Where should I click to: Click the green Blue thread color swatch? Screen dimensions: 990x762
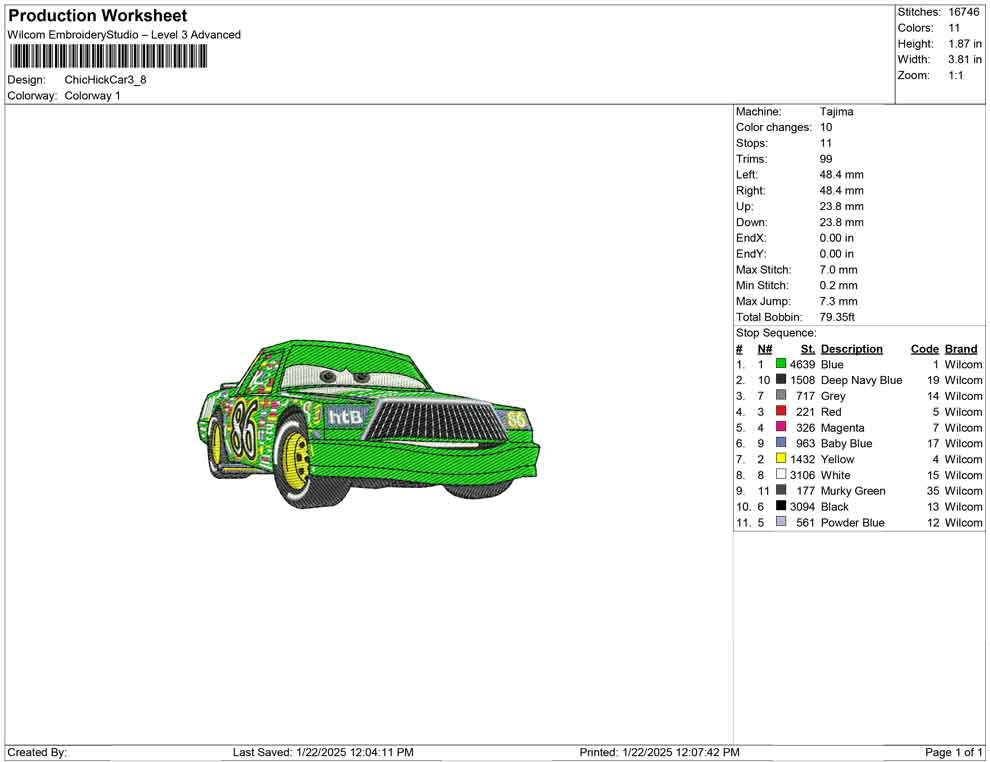click(781, 364)
